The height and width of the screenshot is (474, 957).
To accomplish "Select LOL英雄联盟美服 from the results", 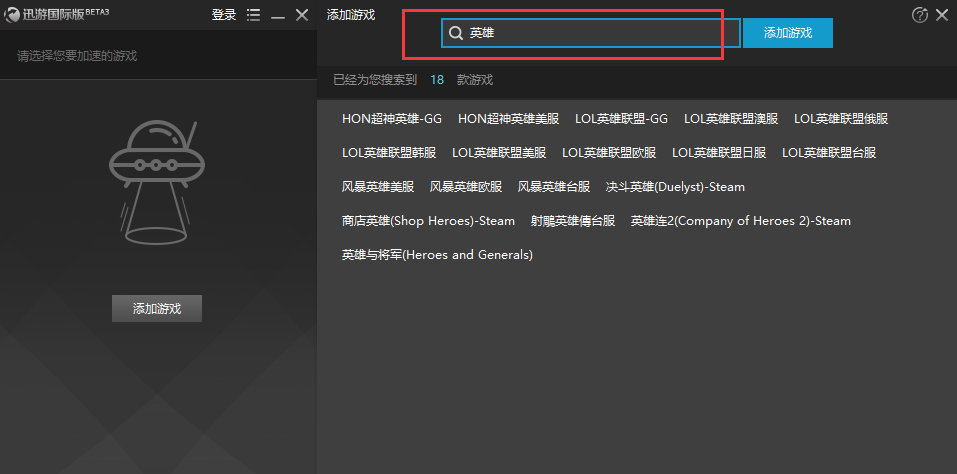I will [499, 153].
